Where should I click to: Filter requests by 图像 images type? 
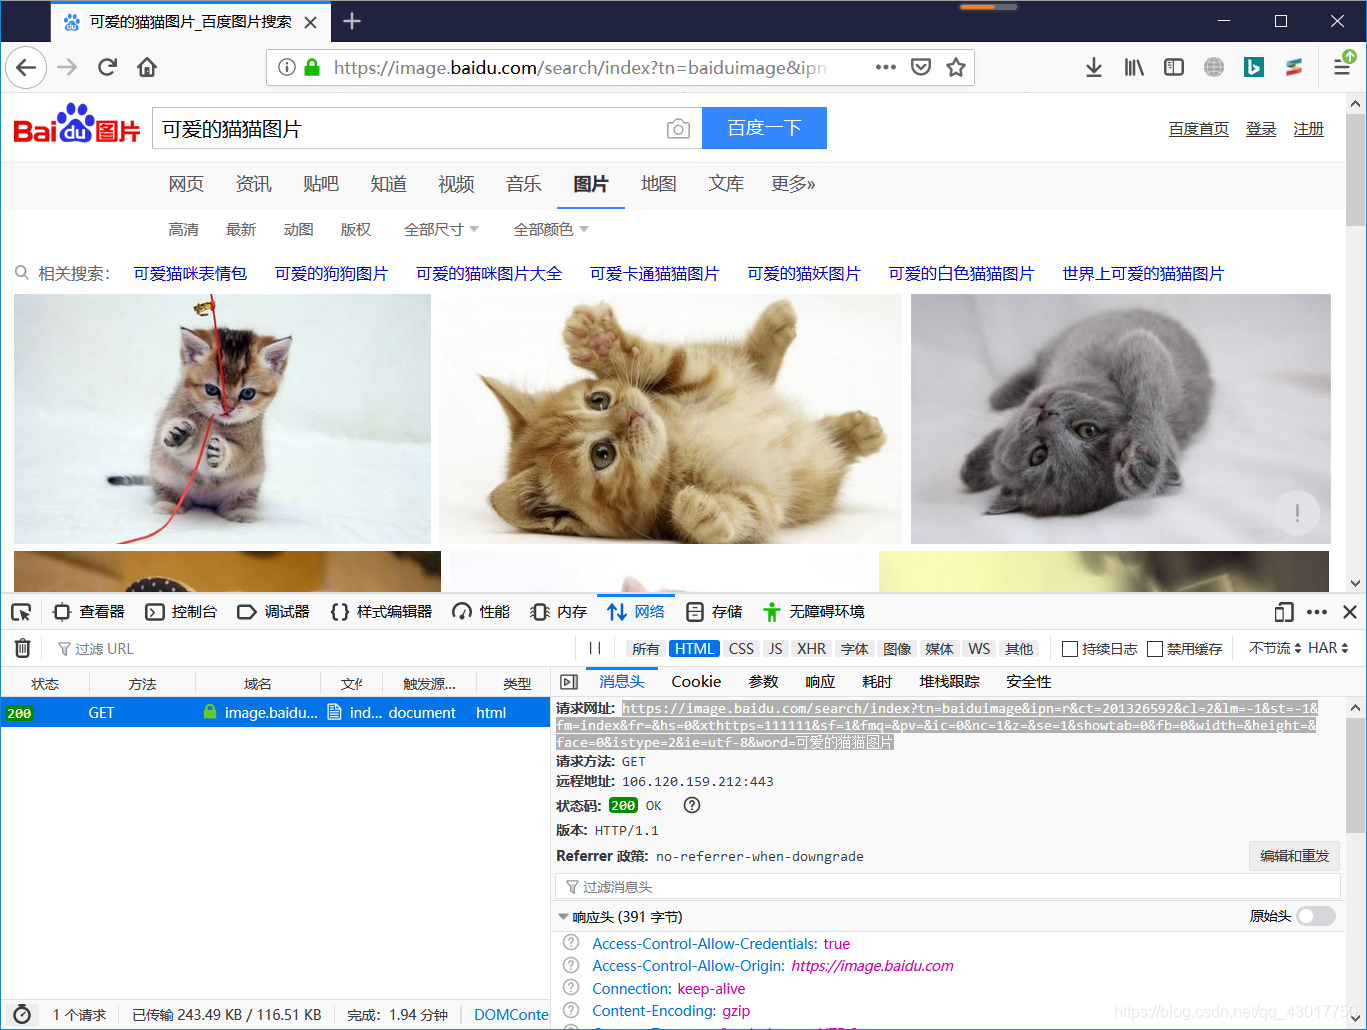coord(897,649)
